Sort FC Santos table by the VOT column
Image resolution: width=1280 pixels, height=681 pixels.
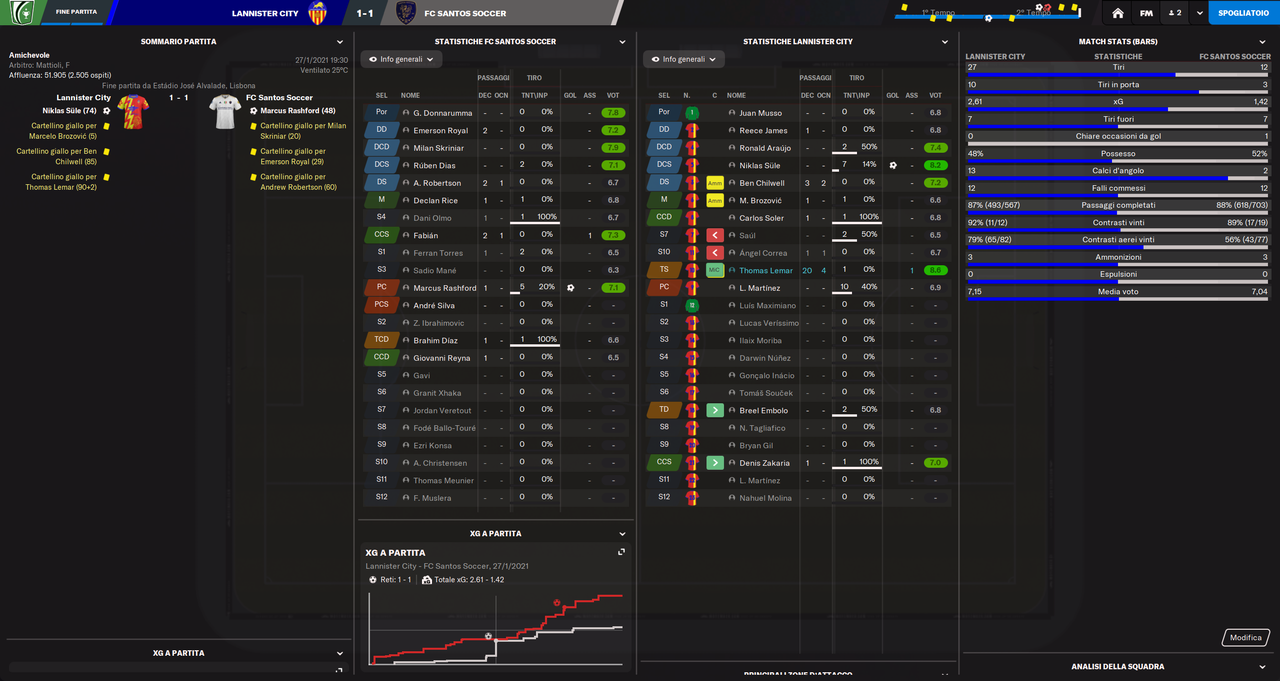pyautogui.click(x=613, y=95)
